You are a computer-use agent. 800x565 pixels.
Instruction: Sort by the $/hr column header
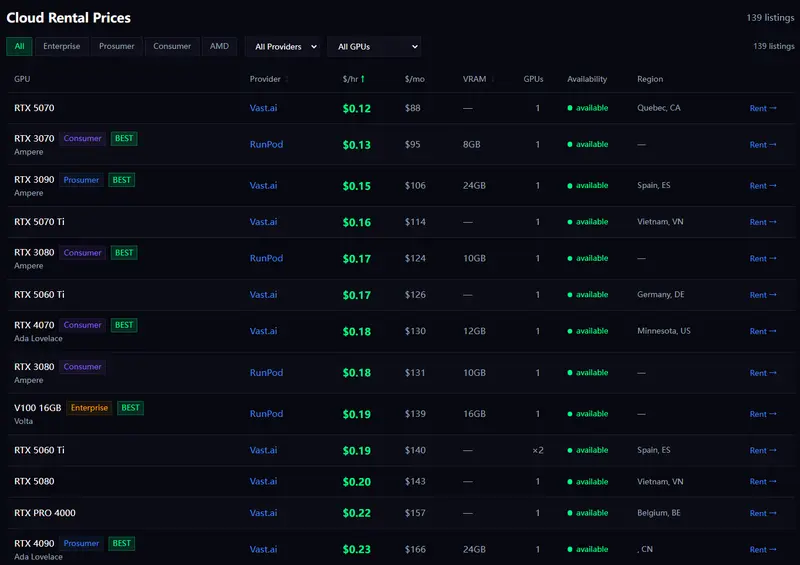coord(354,79)
